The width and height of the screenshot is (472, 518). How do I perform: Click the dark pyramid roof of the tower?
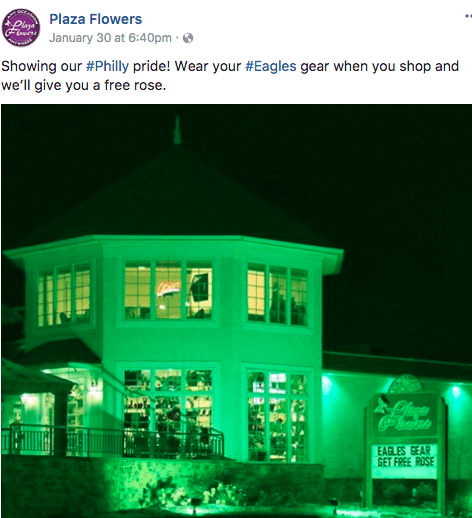pyautogui.click(x=173, y=193)
